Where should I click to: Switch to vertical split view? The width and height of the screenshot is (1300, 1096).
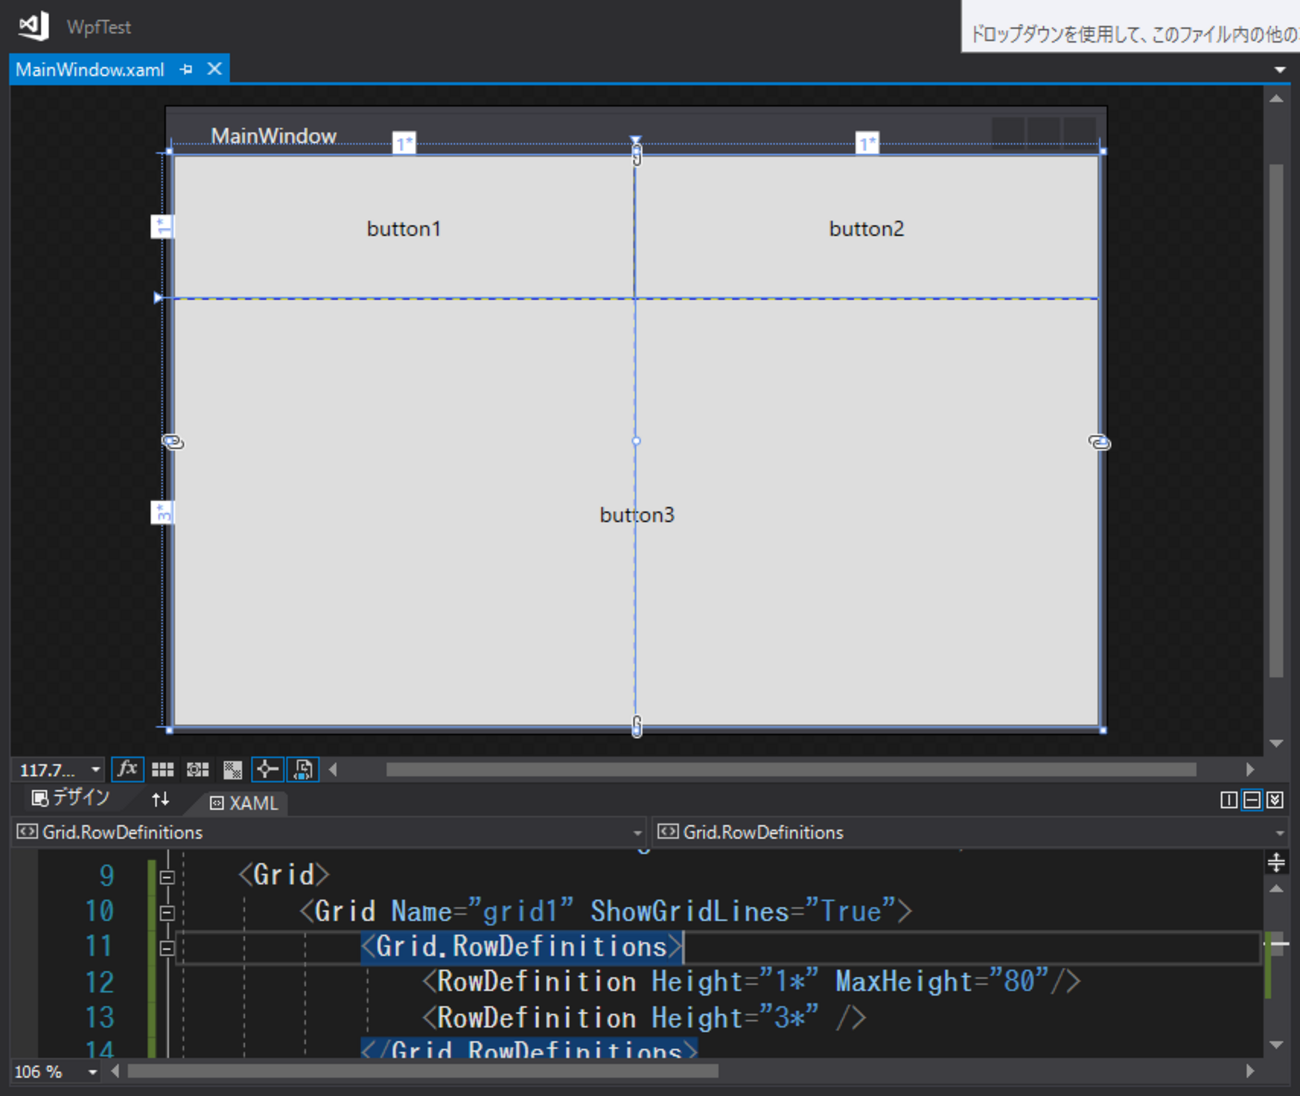1229,800
